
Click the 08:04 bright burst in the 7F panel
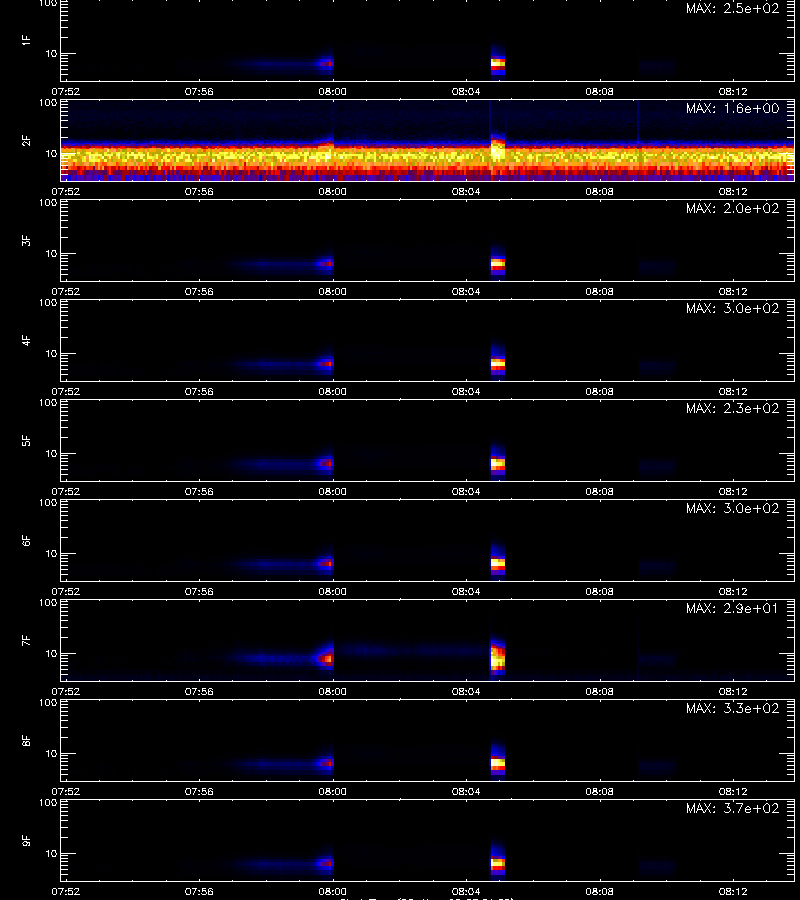[498, 657]
